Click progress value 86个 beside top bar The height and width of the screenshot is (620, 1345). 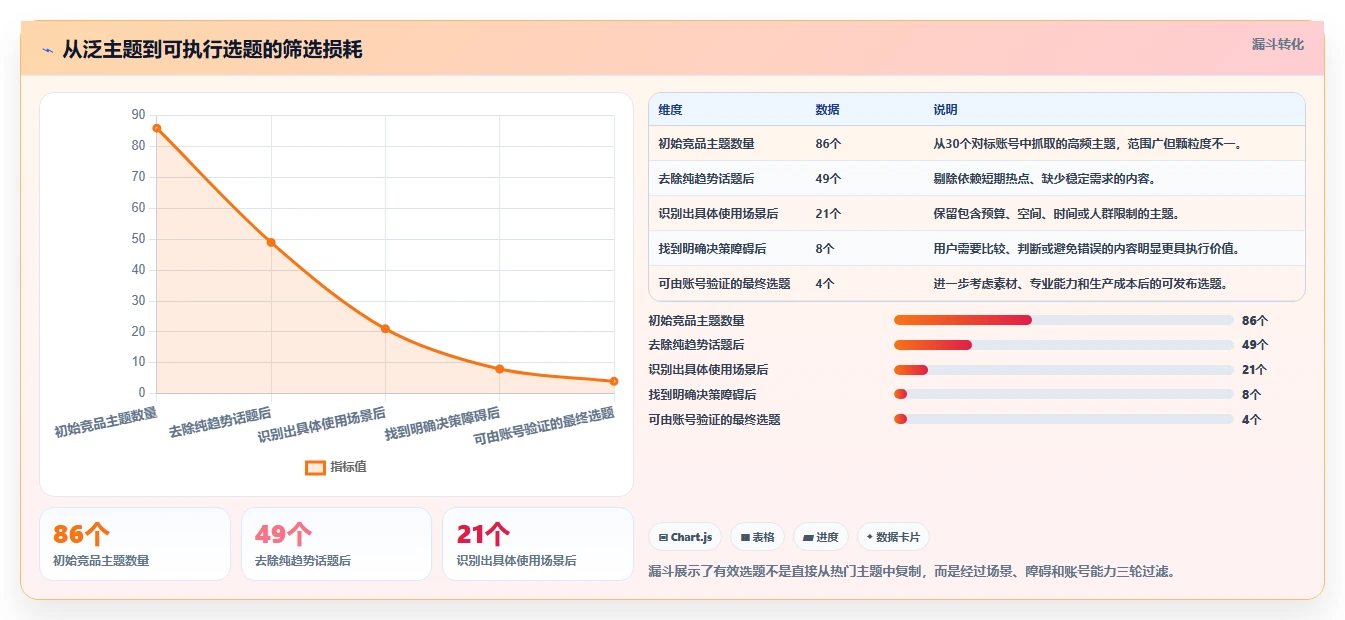pos(1255,321)
